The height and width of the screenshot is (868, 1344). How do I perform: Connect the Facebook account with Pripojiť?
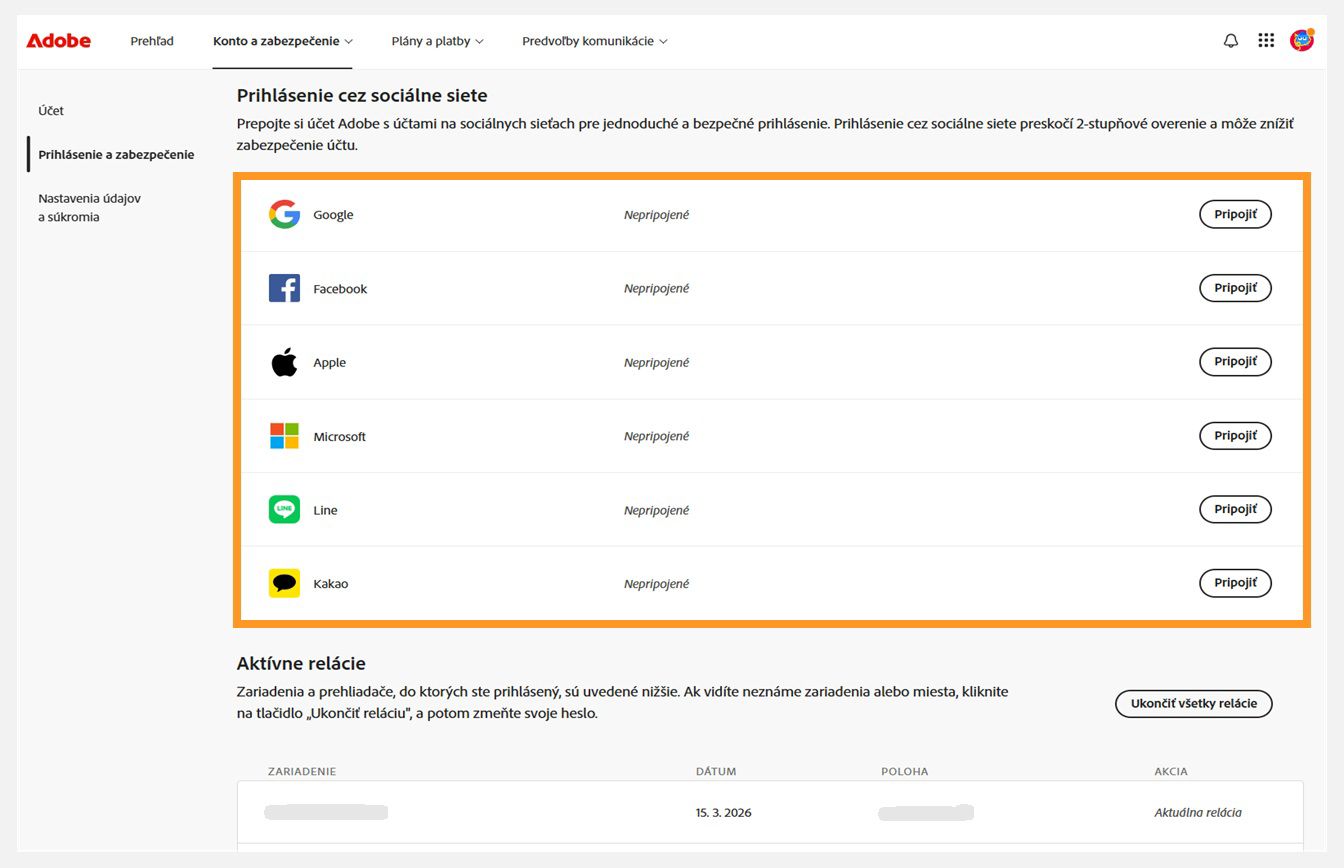click(1235, 288)
